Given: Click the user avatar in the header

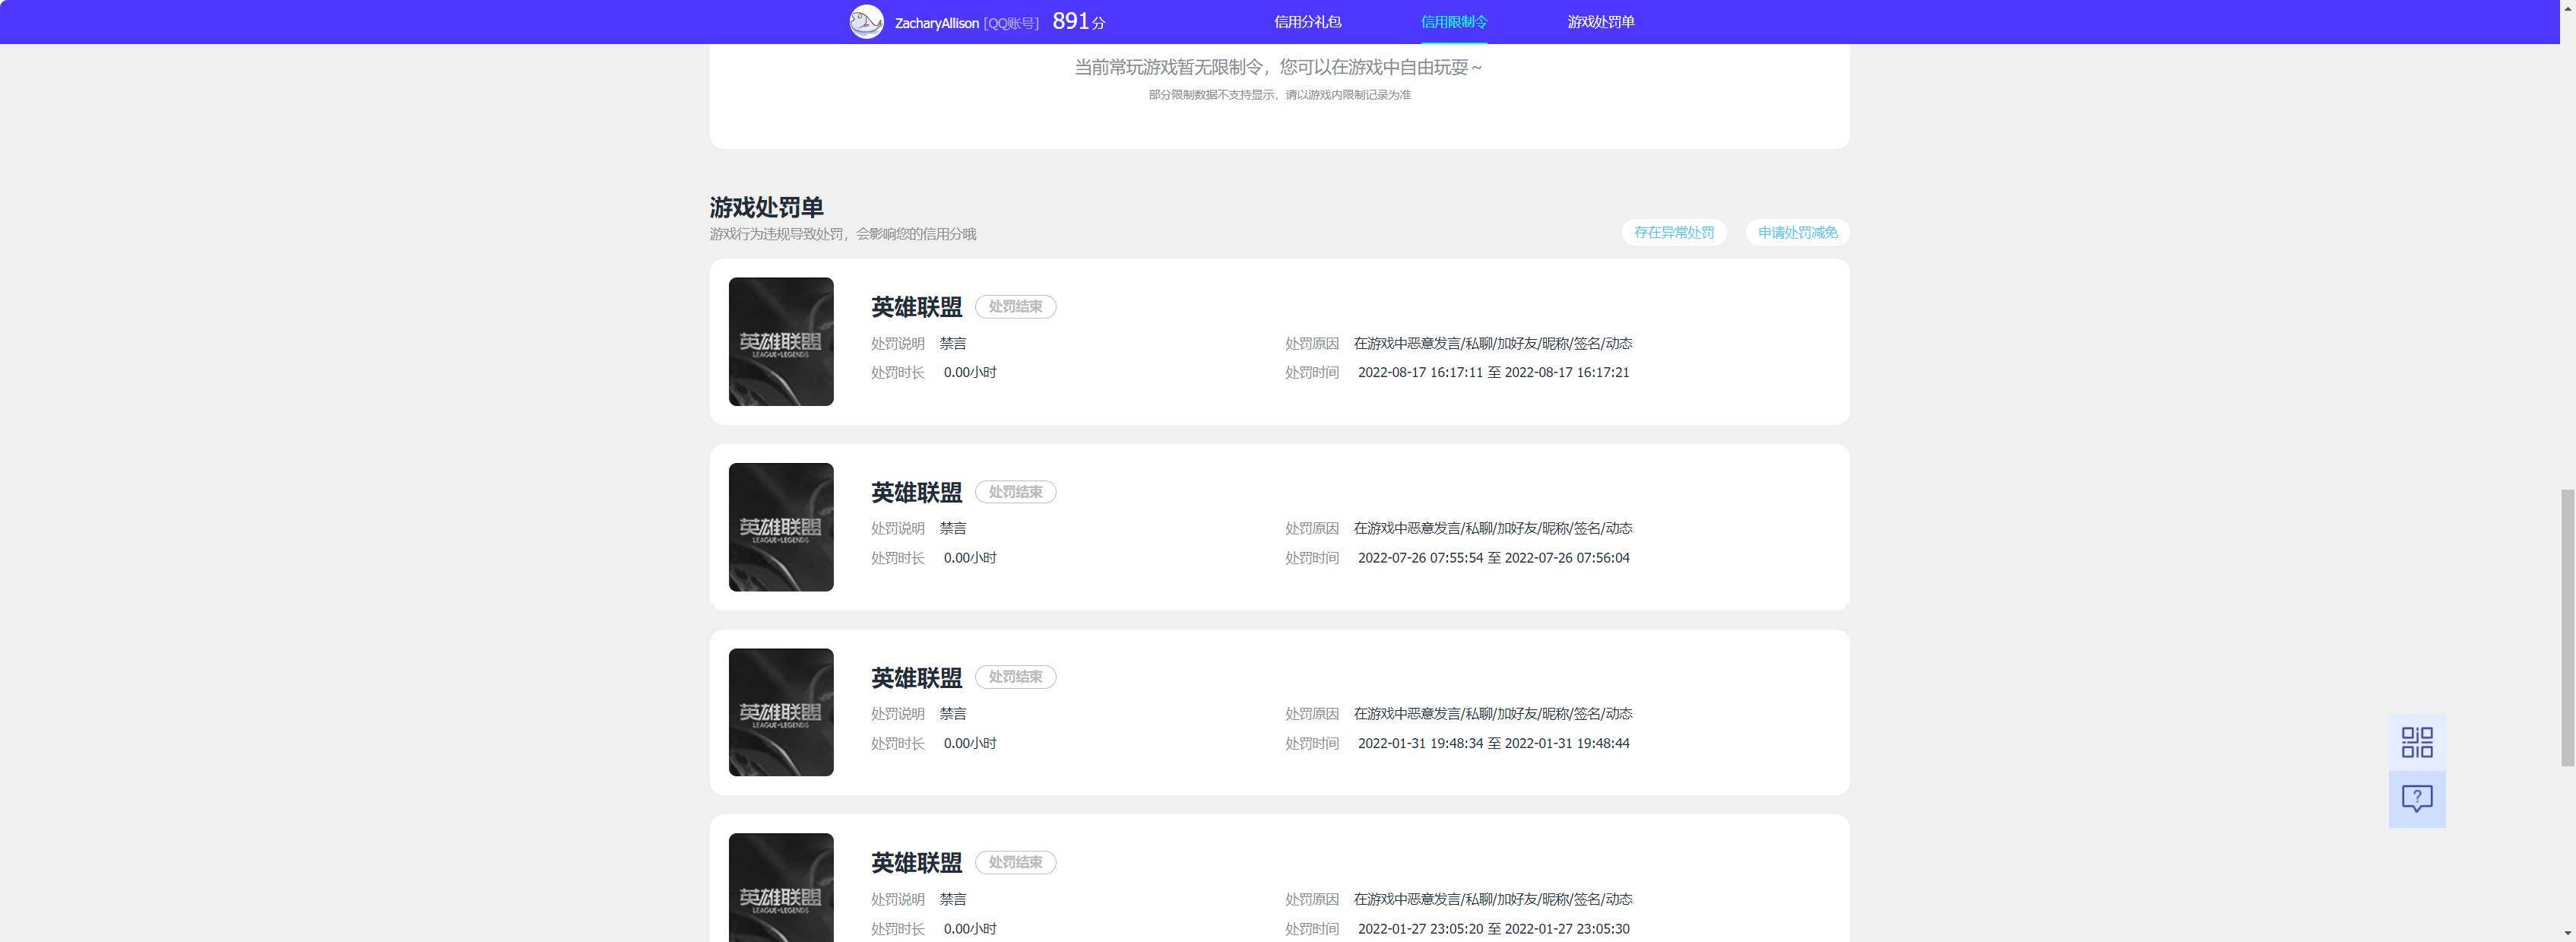Looking at the screenshot, I should (866, 22).
